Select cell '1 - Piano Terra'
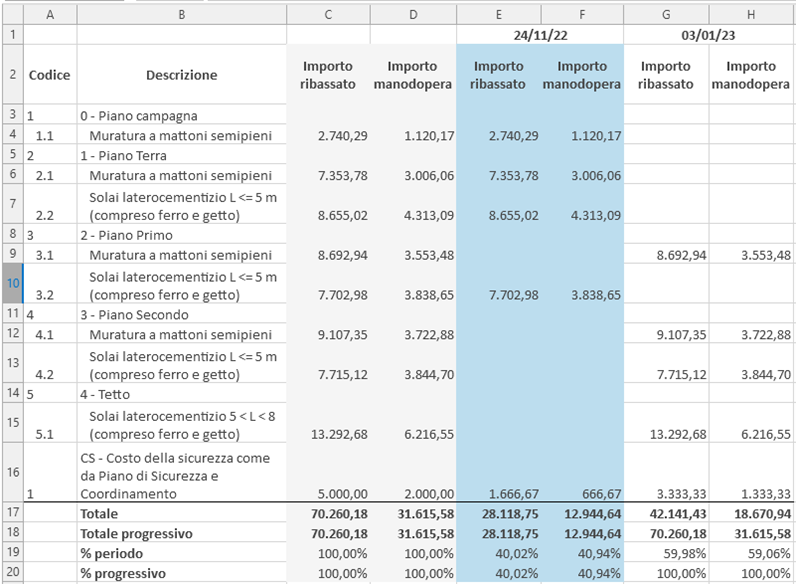 click(x=182, y=155)
